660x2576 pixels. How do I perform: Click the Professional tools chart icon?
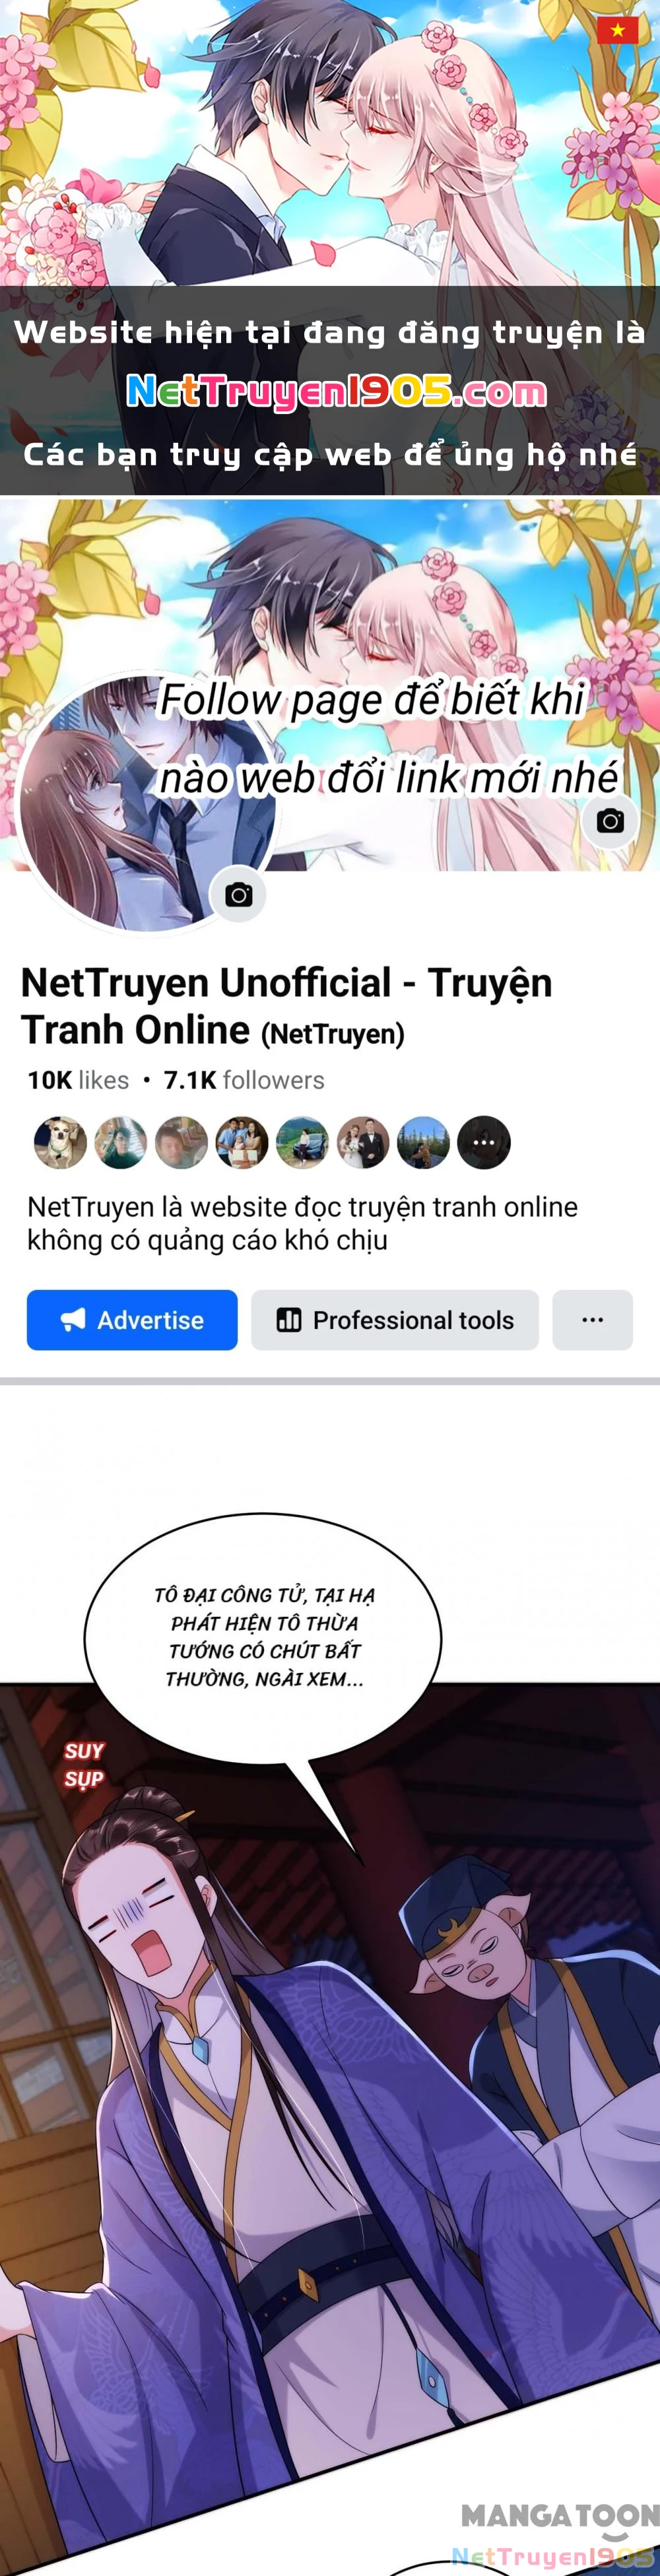pyautogui.click(x=289, y=1320)
